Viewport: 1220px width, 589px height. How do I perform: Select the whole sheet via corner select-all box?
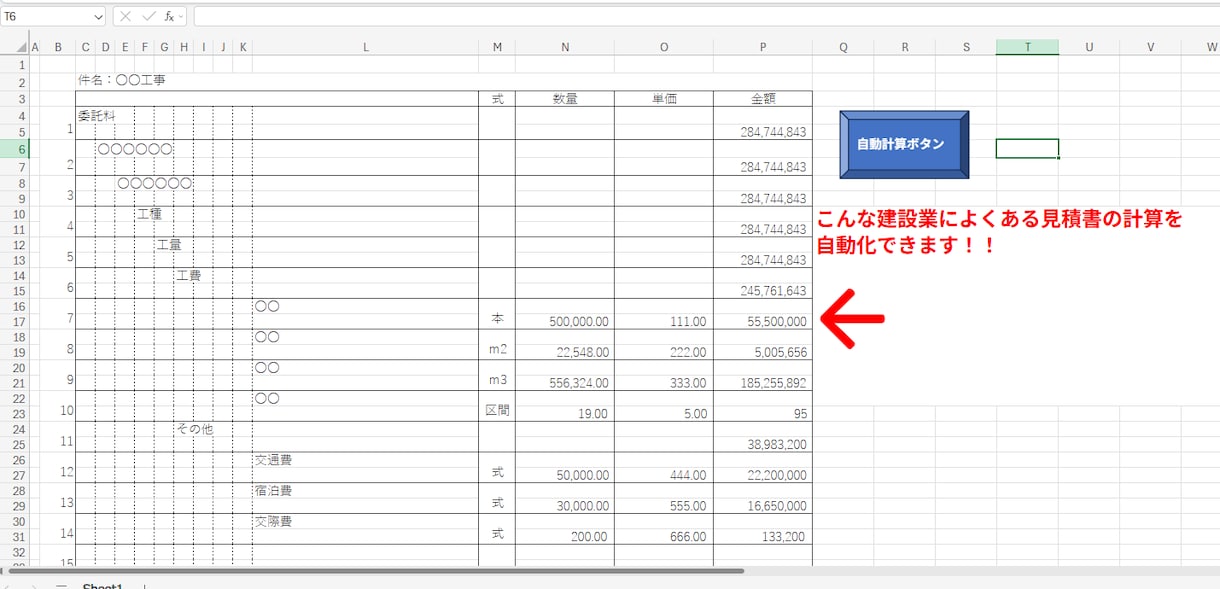(x=14, y=47)
